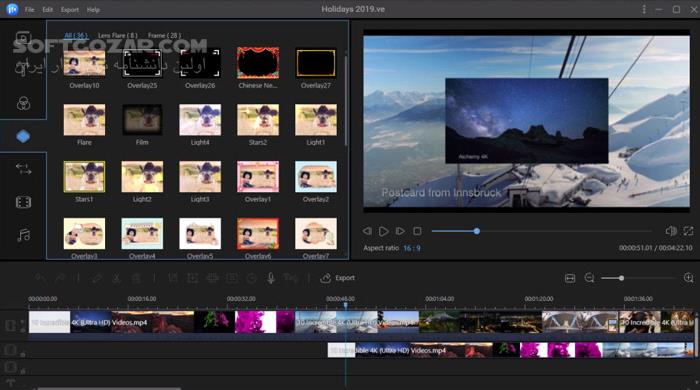The image size is (700, 390).
Task: Click the Mosaic tool icon
Action: point(212,278)
